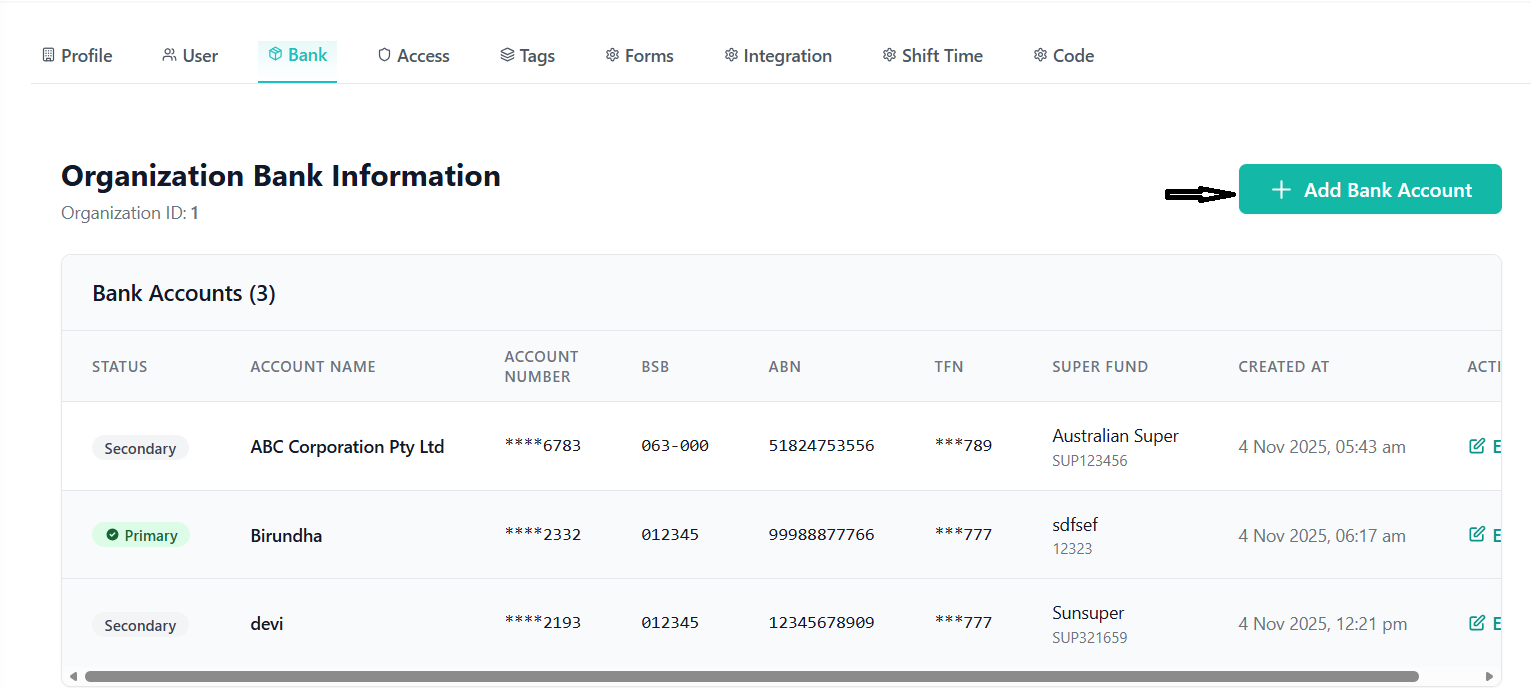The image size is (1531, 688).
Task: Click the edit icon for ABC Corporation row
Action: coord(1476,446)
